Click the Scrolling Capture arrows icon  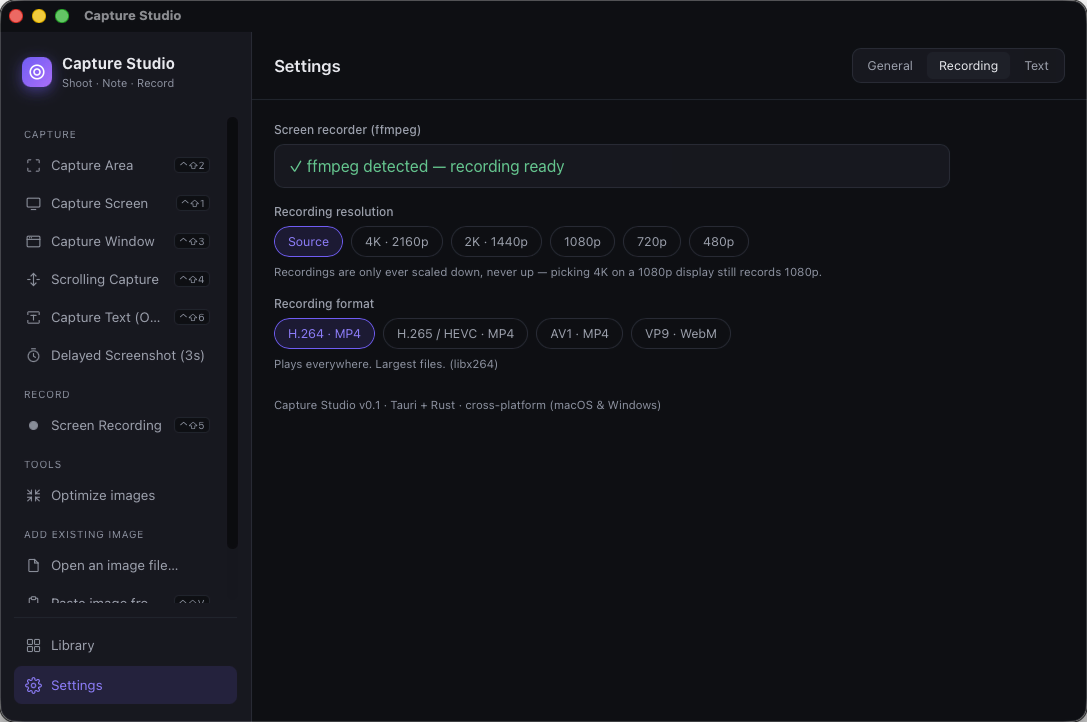click(33, 280)
